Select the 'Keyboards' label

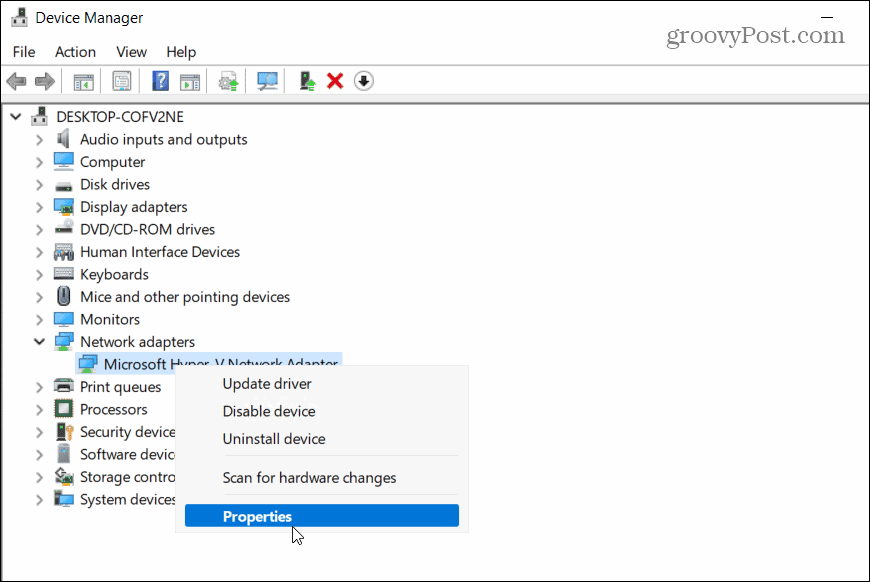coord(114,275)
